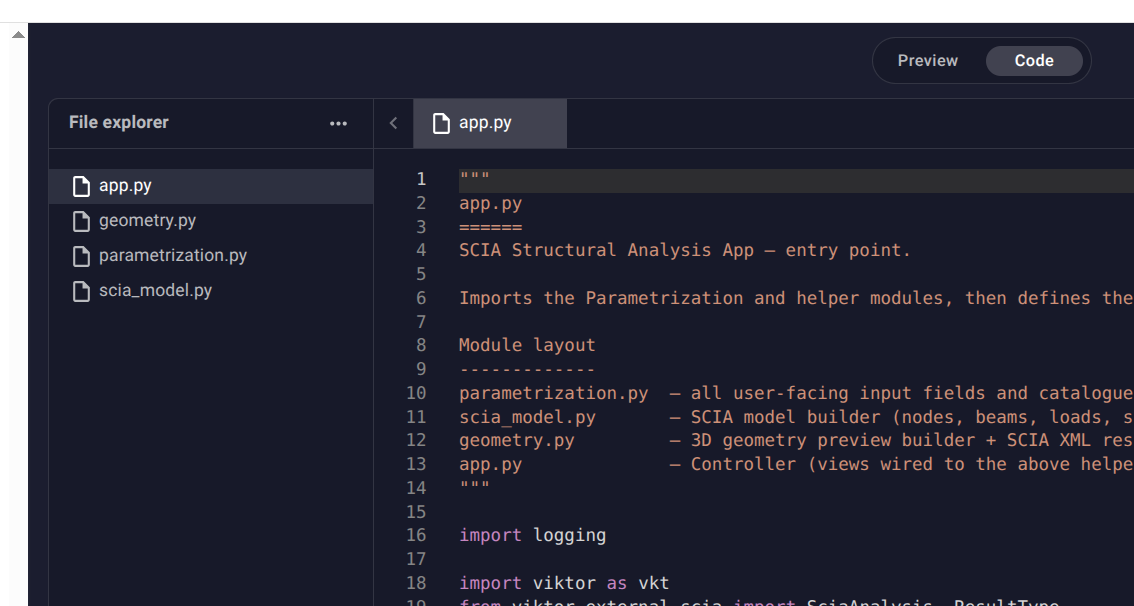Click the file icon beside parametrization.py
This screenshot has height=606, width=1134.
(82, 256)
